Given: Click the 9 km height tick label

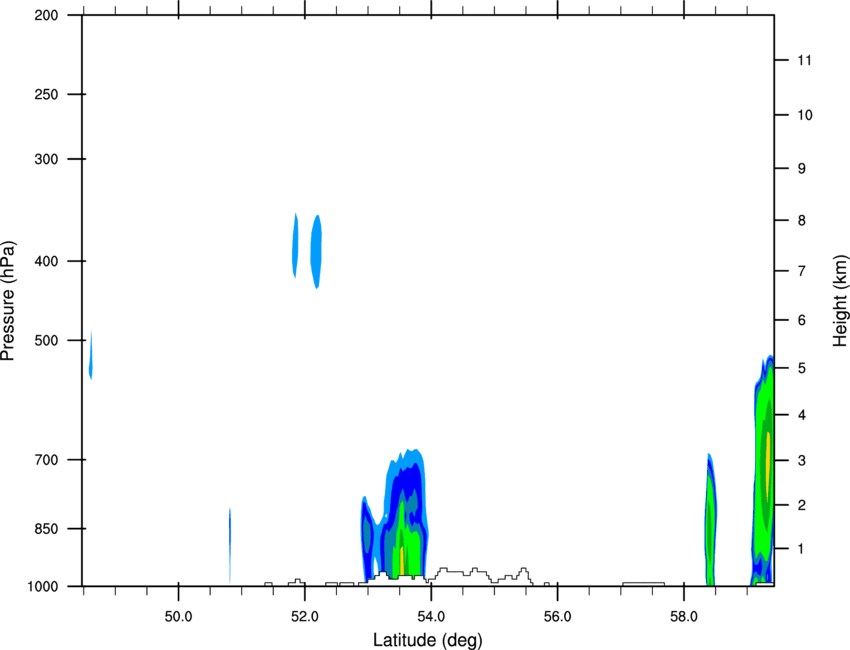Looking at the screenshot, I should point(801,169).
